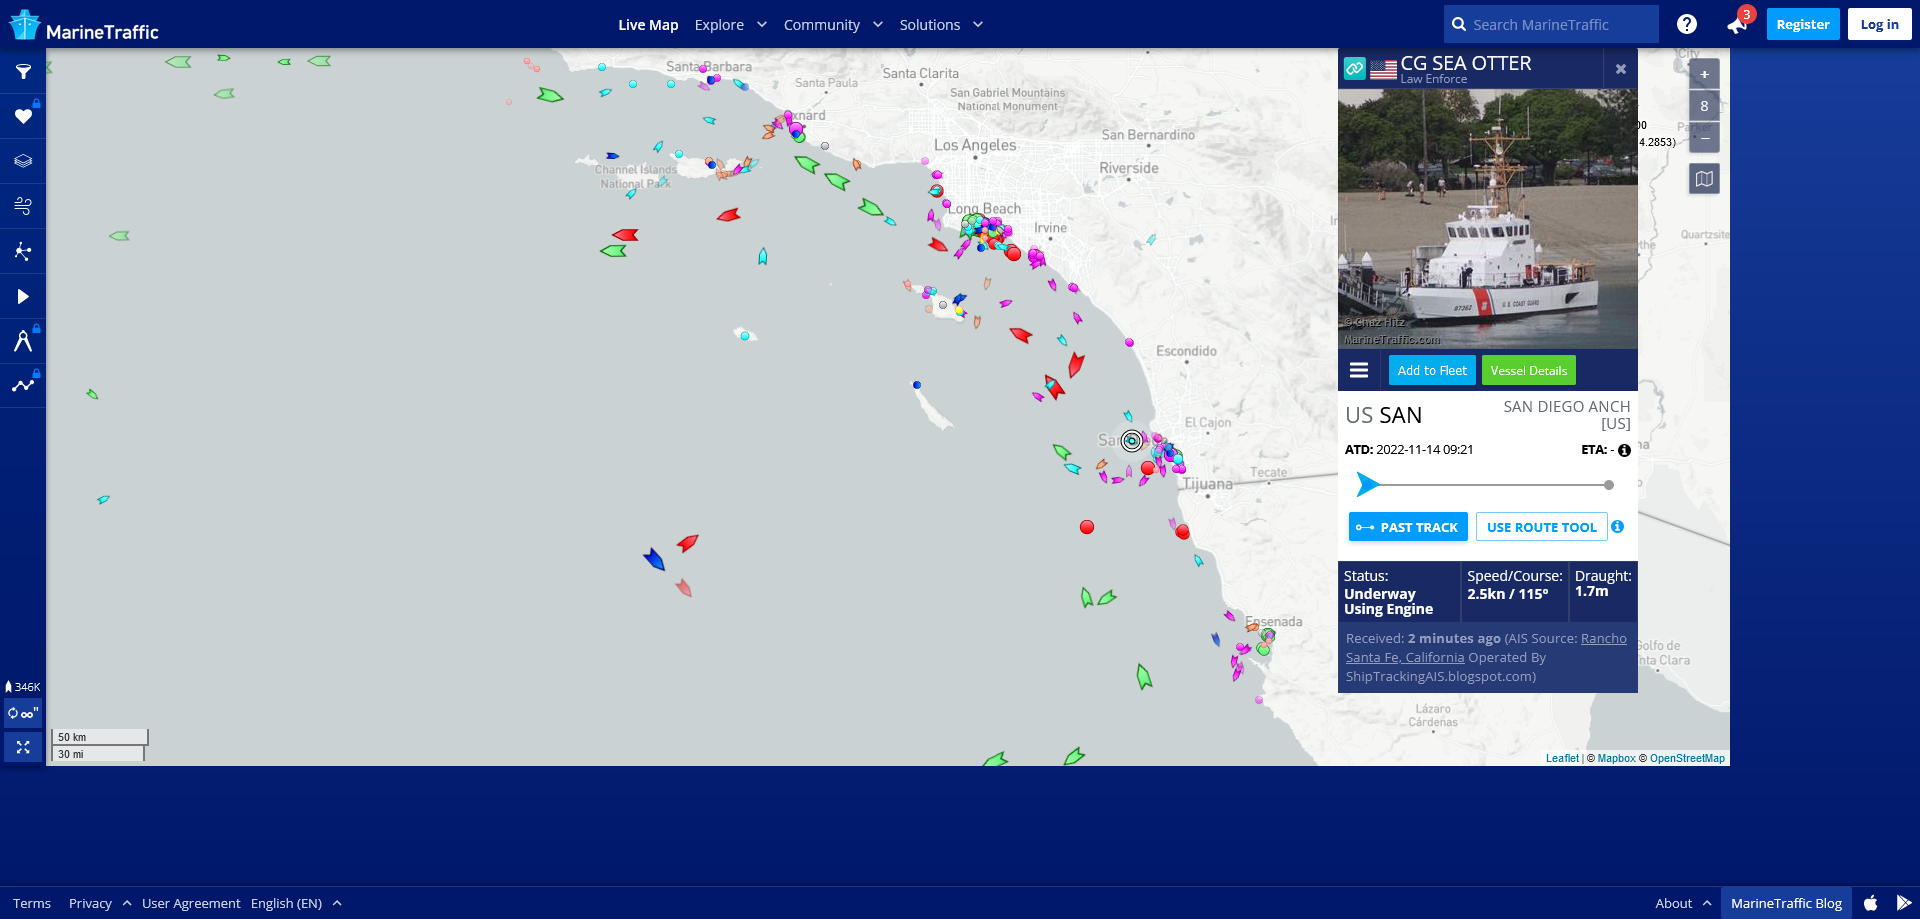Open the vessel panel hamburger menu

click(1359, 370)
